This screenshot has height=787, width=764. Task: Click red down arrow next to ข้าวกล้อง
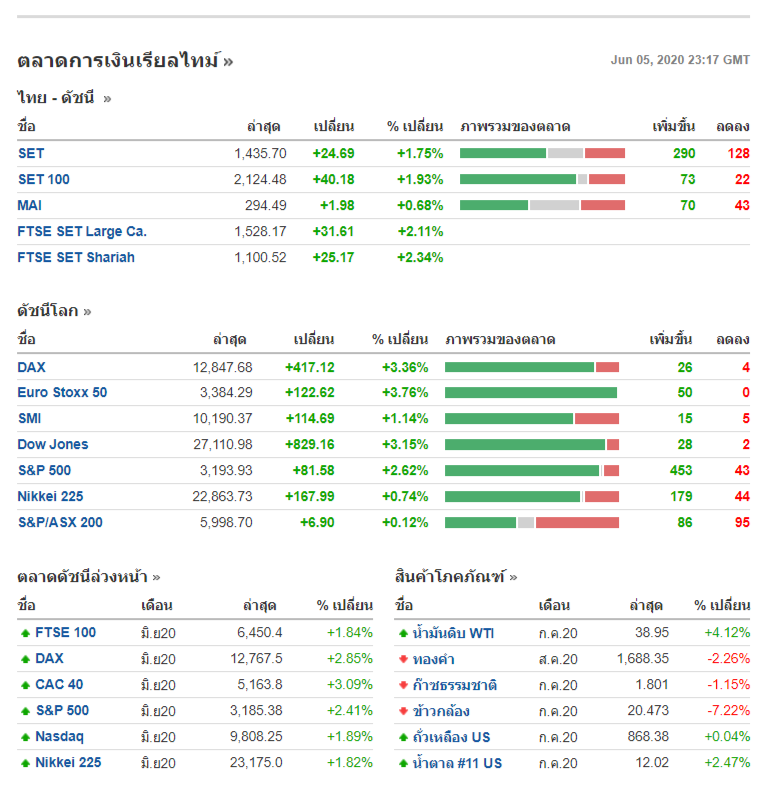403,711
